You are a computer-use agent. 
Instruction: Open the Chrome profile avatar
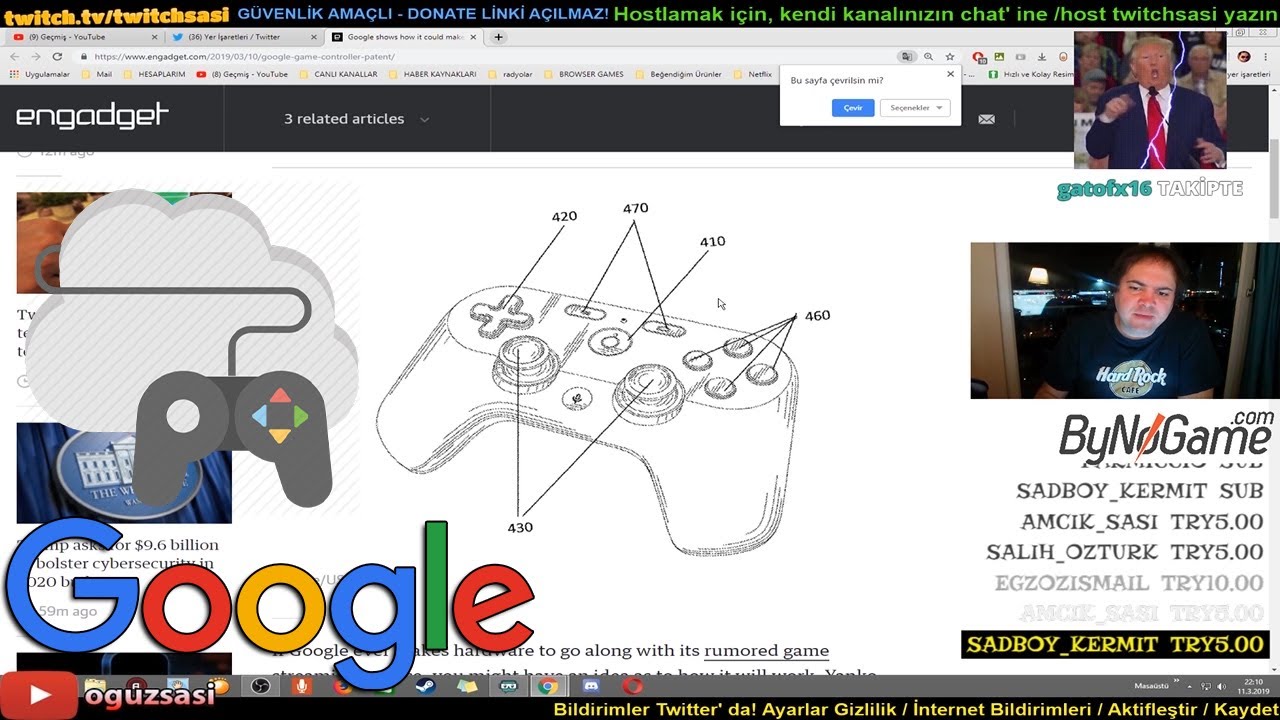[x=1244, y=57]
